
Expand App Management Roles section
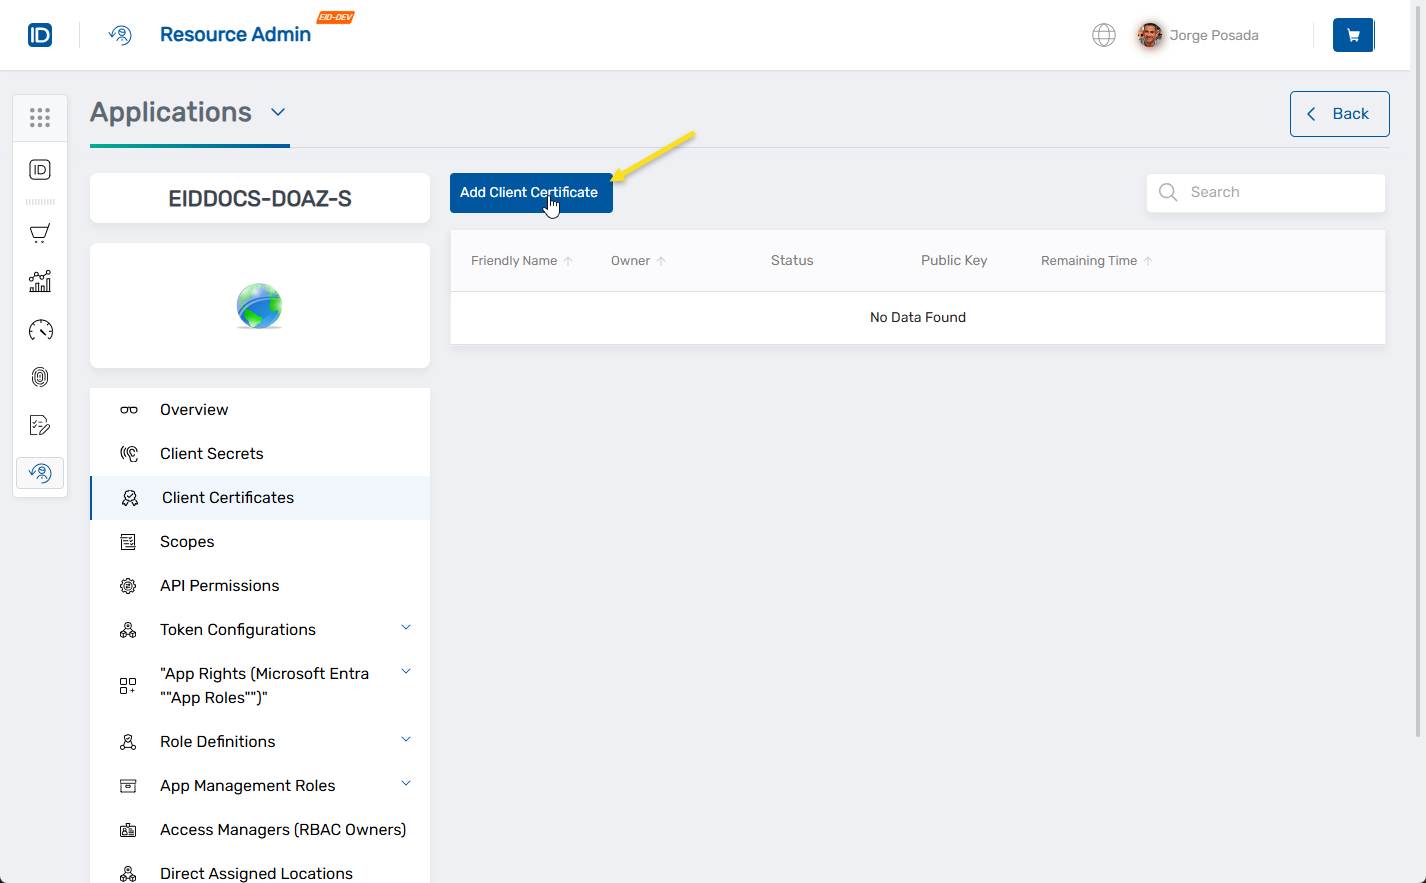tap(406, 783)
